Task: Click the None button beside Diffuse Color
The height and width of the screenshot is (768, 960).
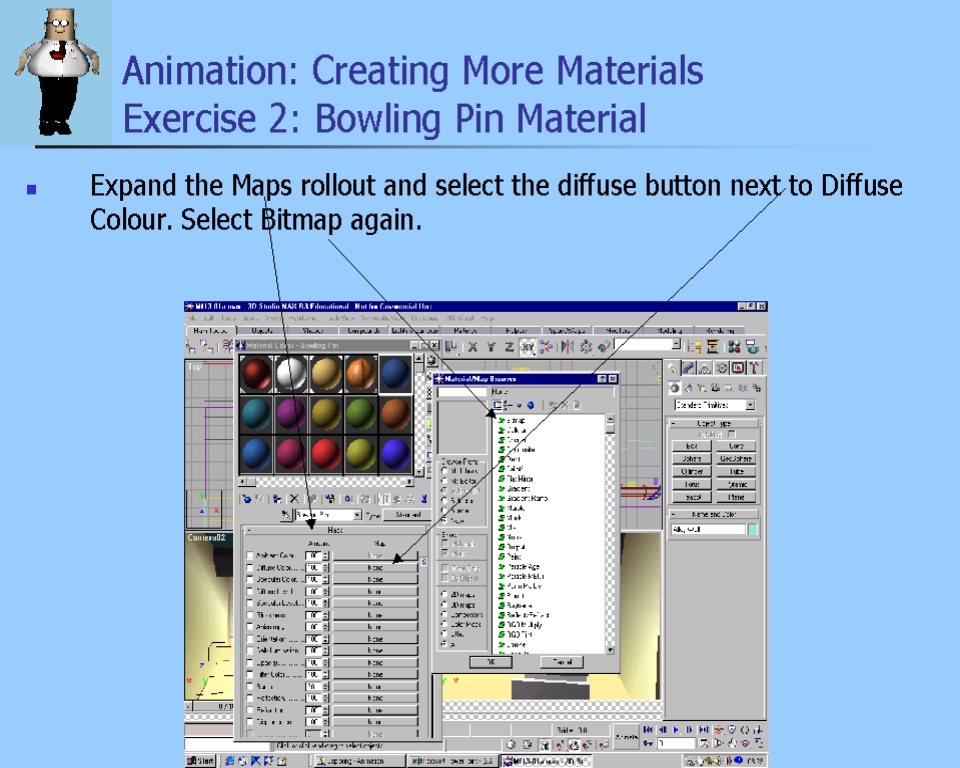Action: point(375,567)
